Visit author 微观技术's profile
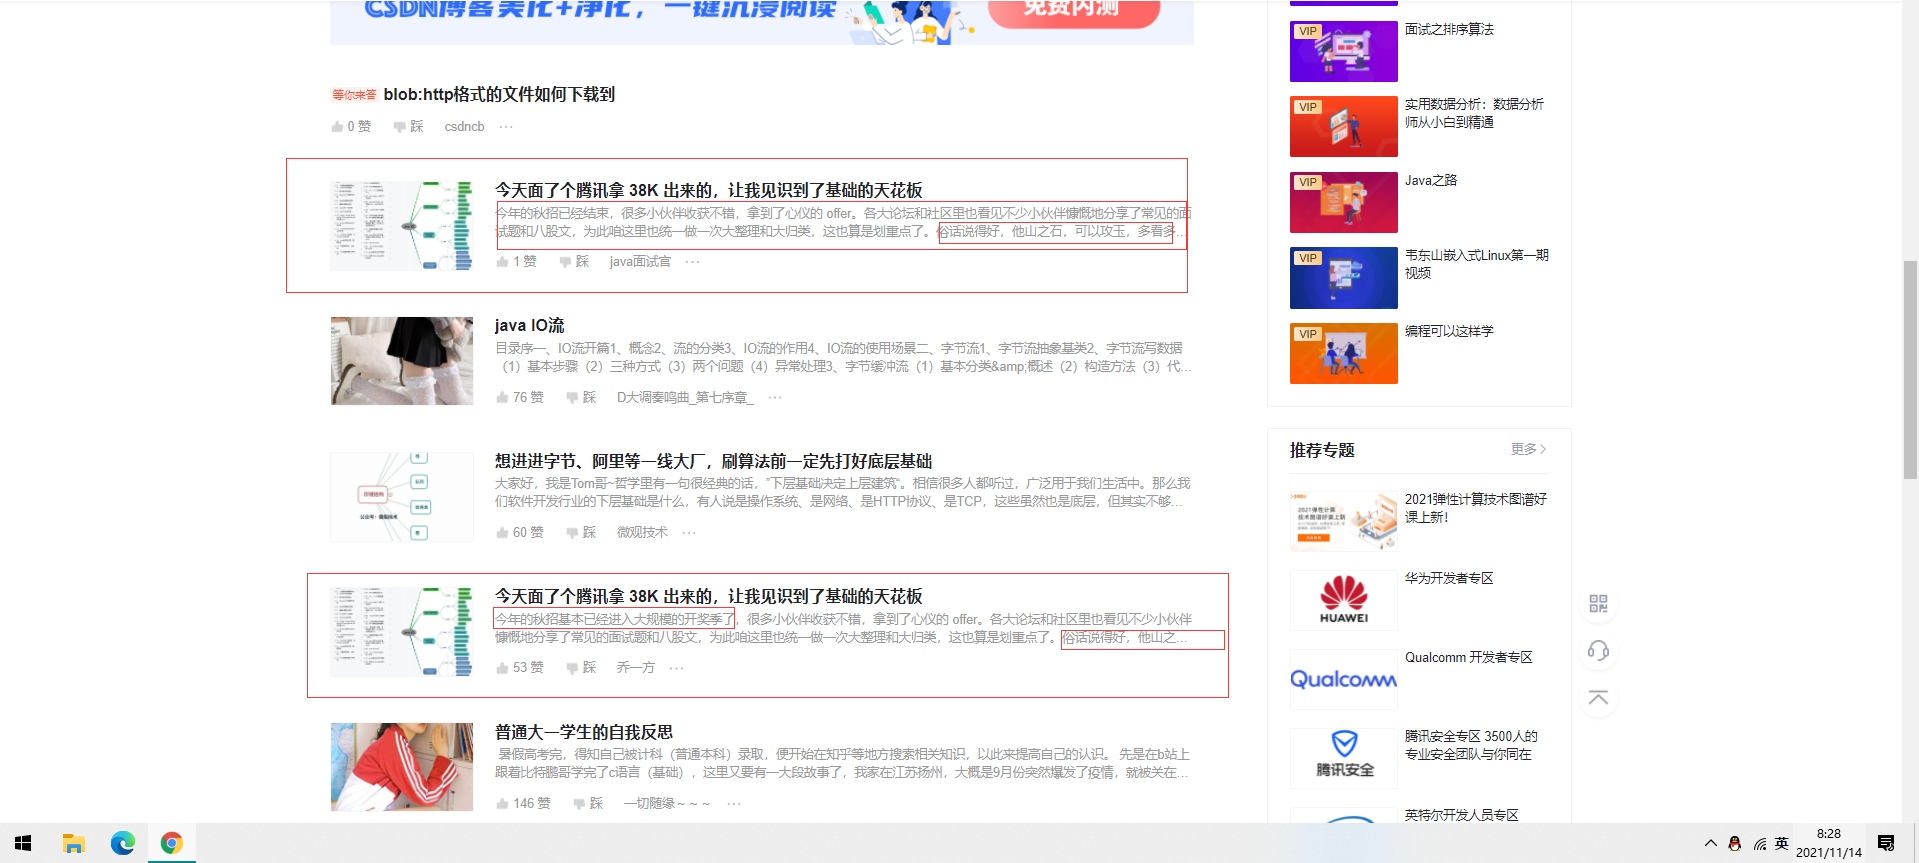Image resolution: width=1919 pixels, height=863 pixels. tap(642, 533)
